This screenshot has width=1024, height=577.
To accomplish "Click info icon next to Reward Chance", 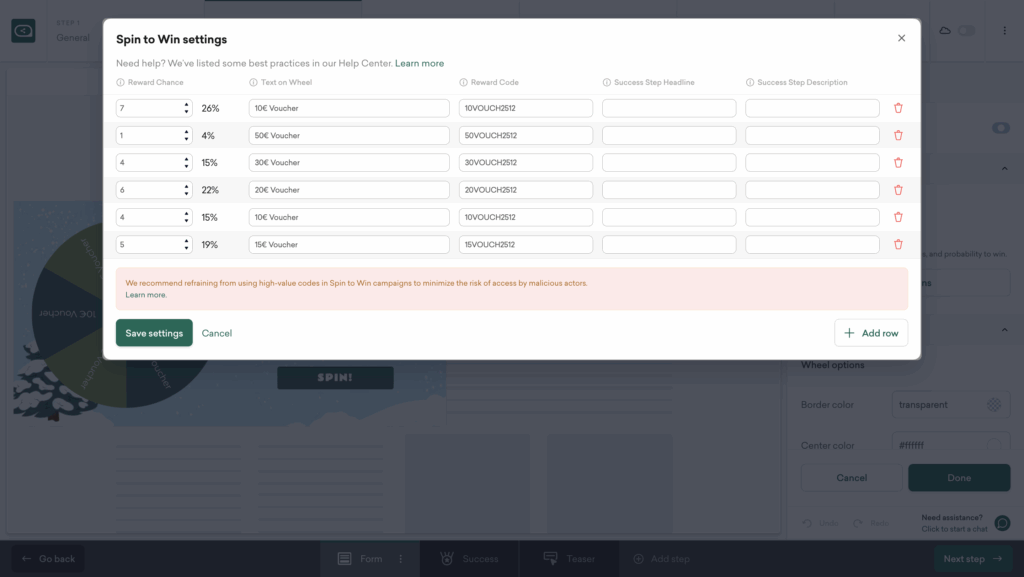I will [120, 83].
